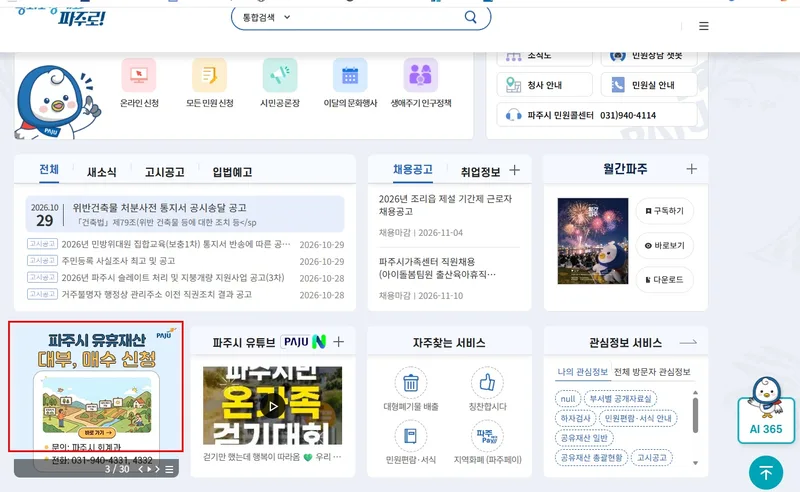
Task: Open 지역화폐 (파주페이) icon
Action: click(x=487, y=436)
